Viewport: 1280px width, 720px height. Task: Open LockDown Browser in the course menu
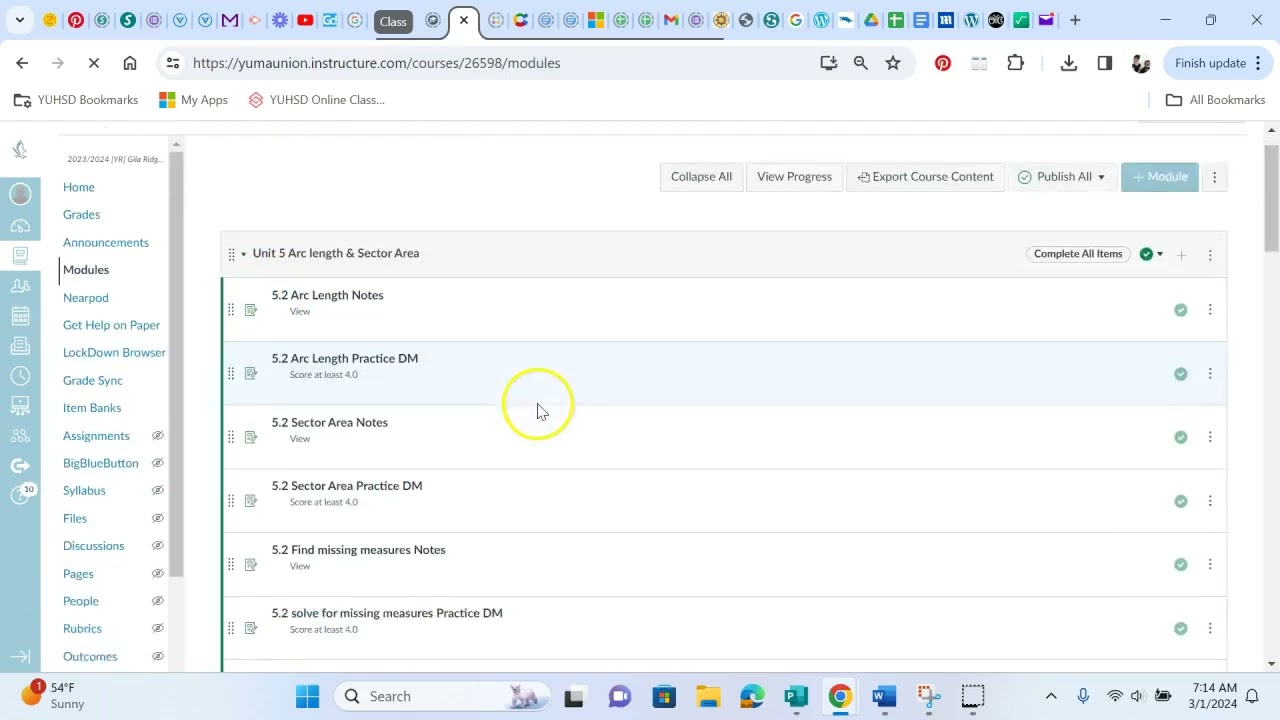click(x=114, y=353)
